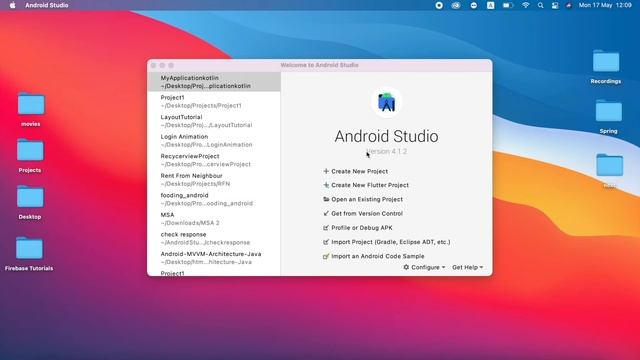Click the icon beside Import an Android Code Sample
This screenshot has width=640, height=360.
[326, 256]
